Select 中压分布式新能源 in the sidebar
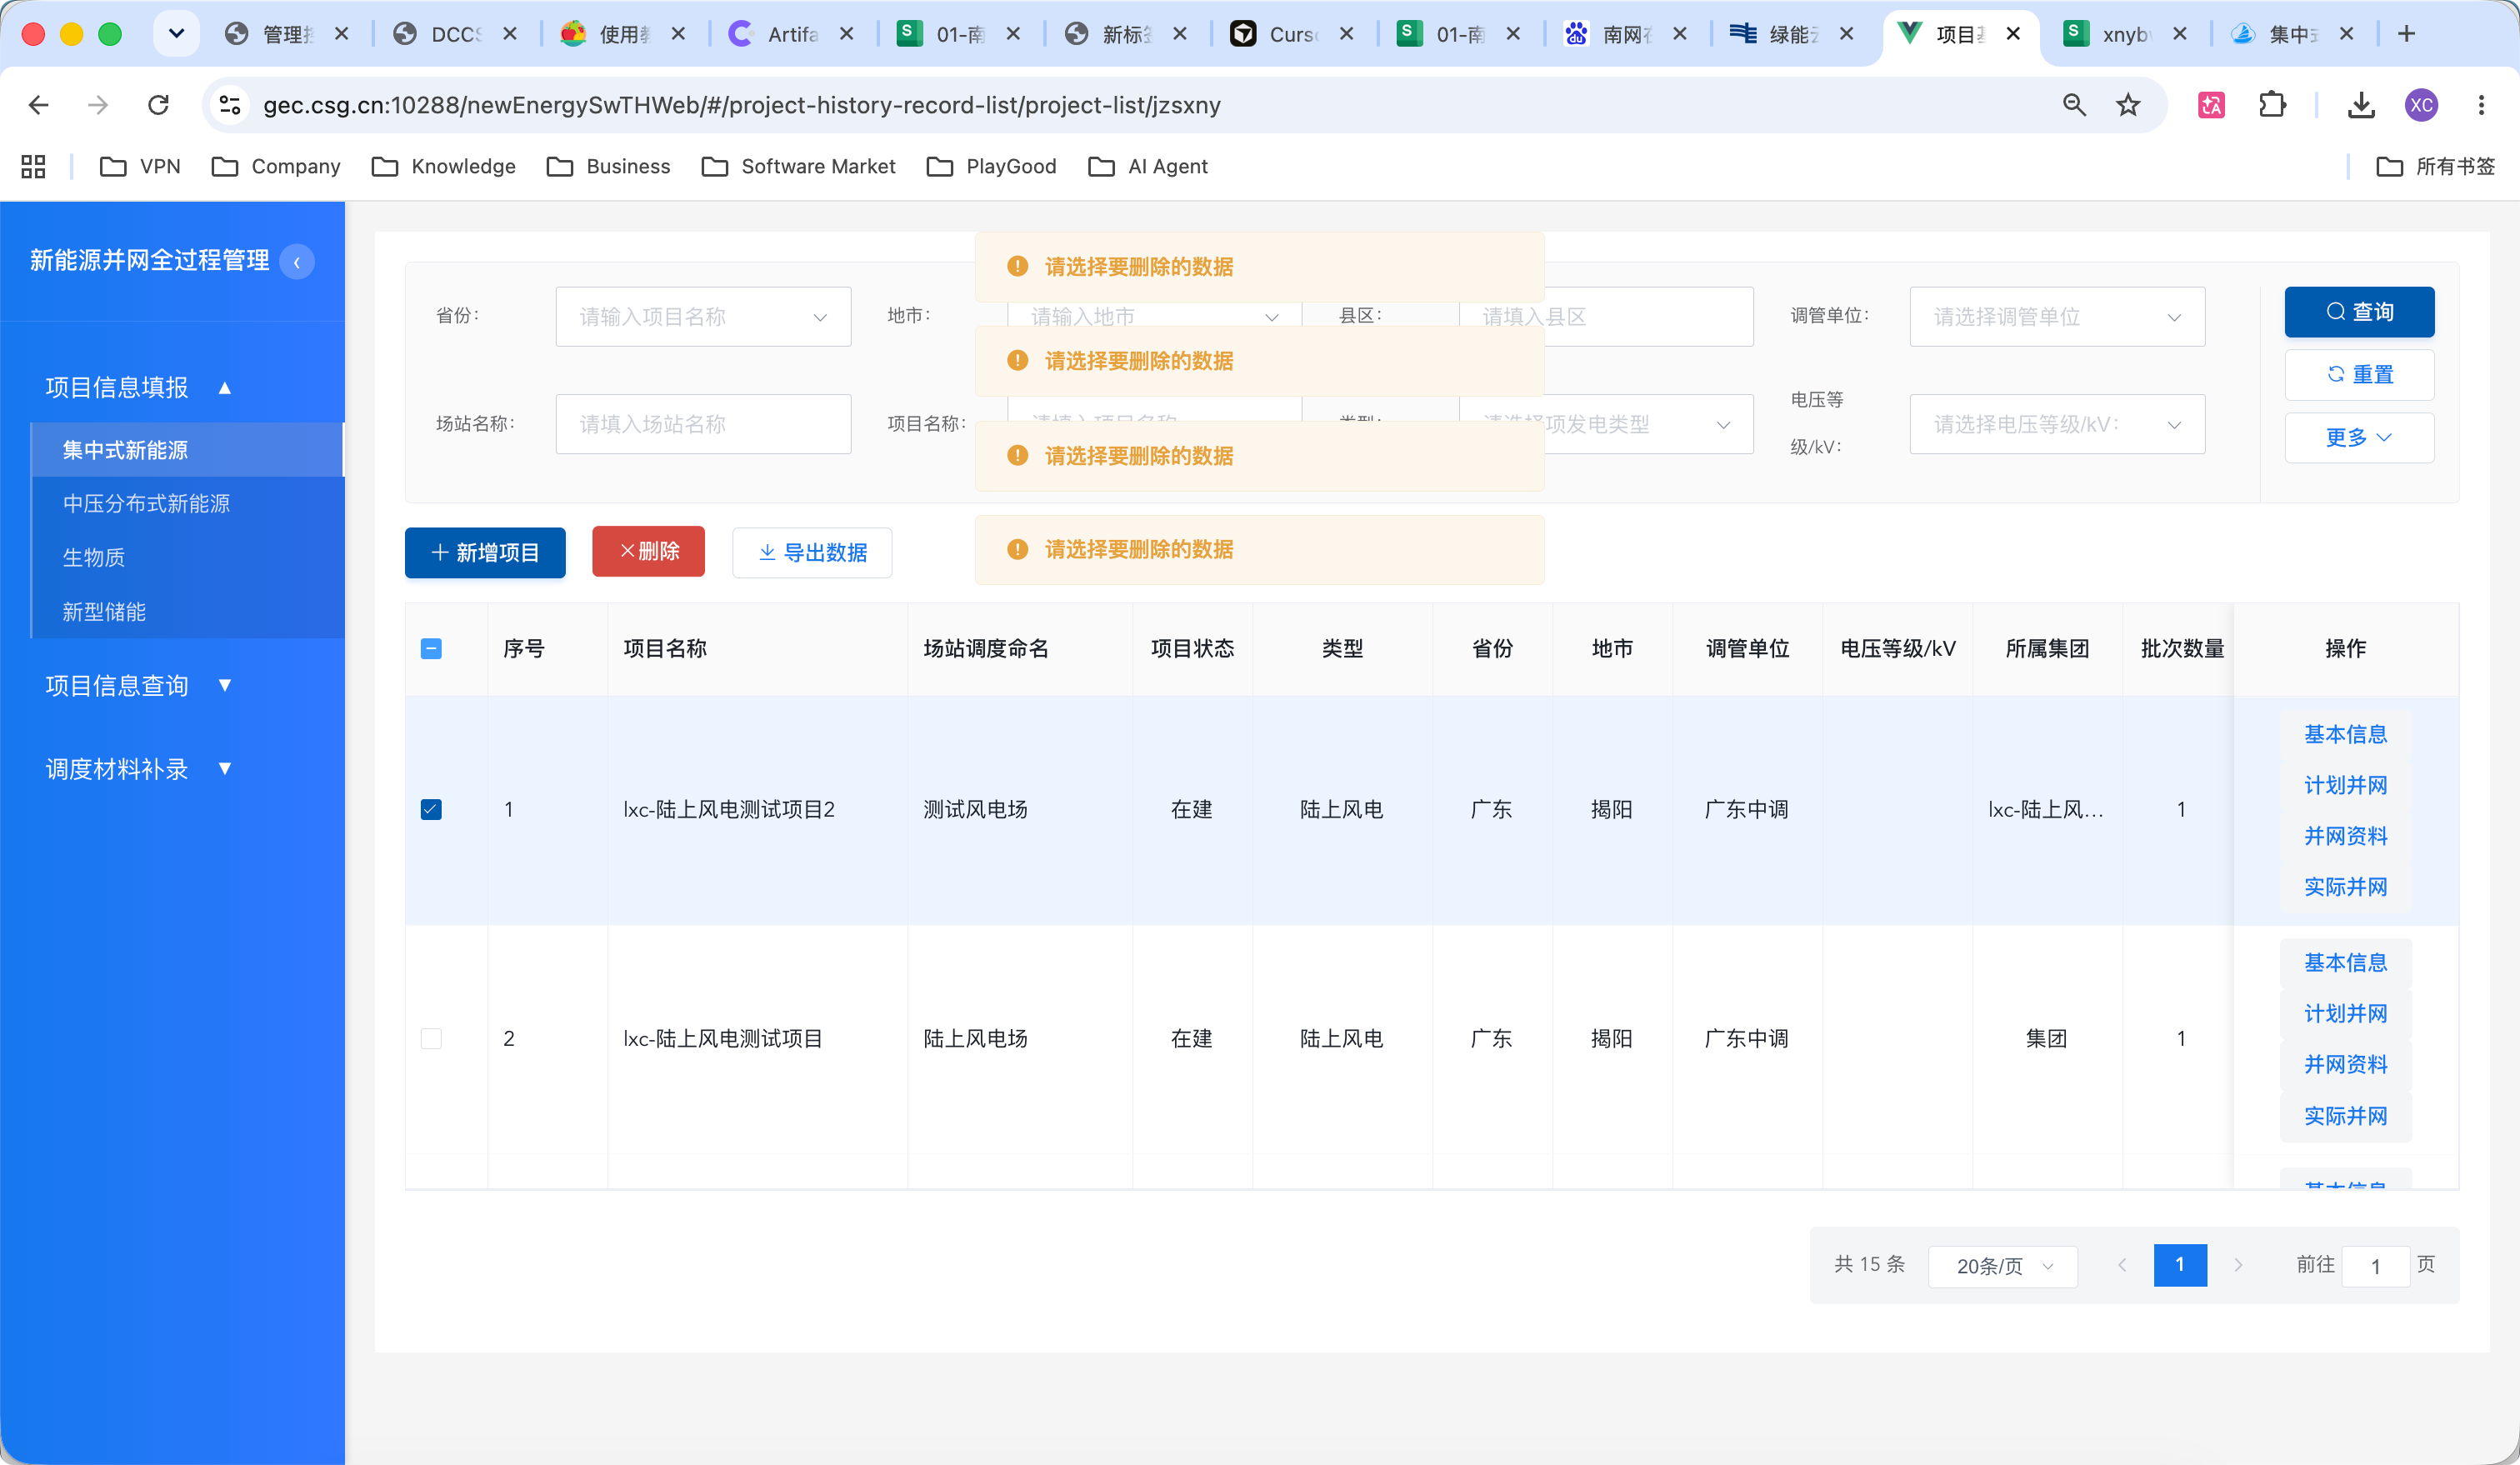This screenshot has width=2520, height=1465. click(x=188, y=504)
